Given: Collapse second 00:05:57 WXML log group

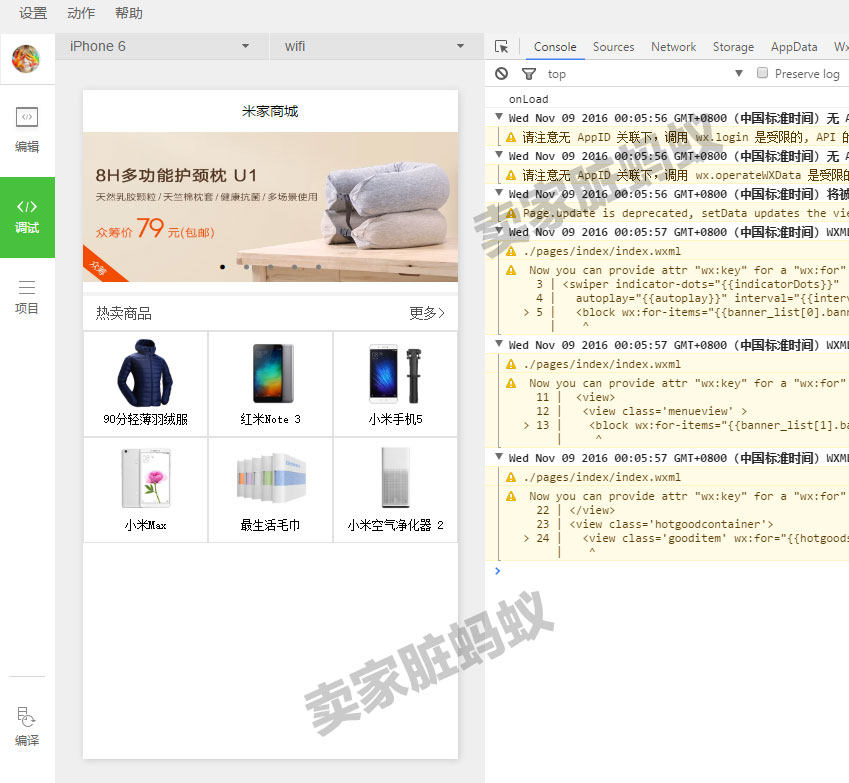Looking at the screenshot, I should pos(499,344).
